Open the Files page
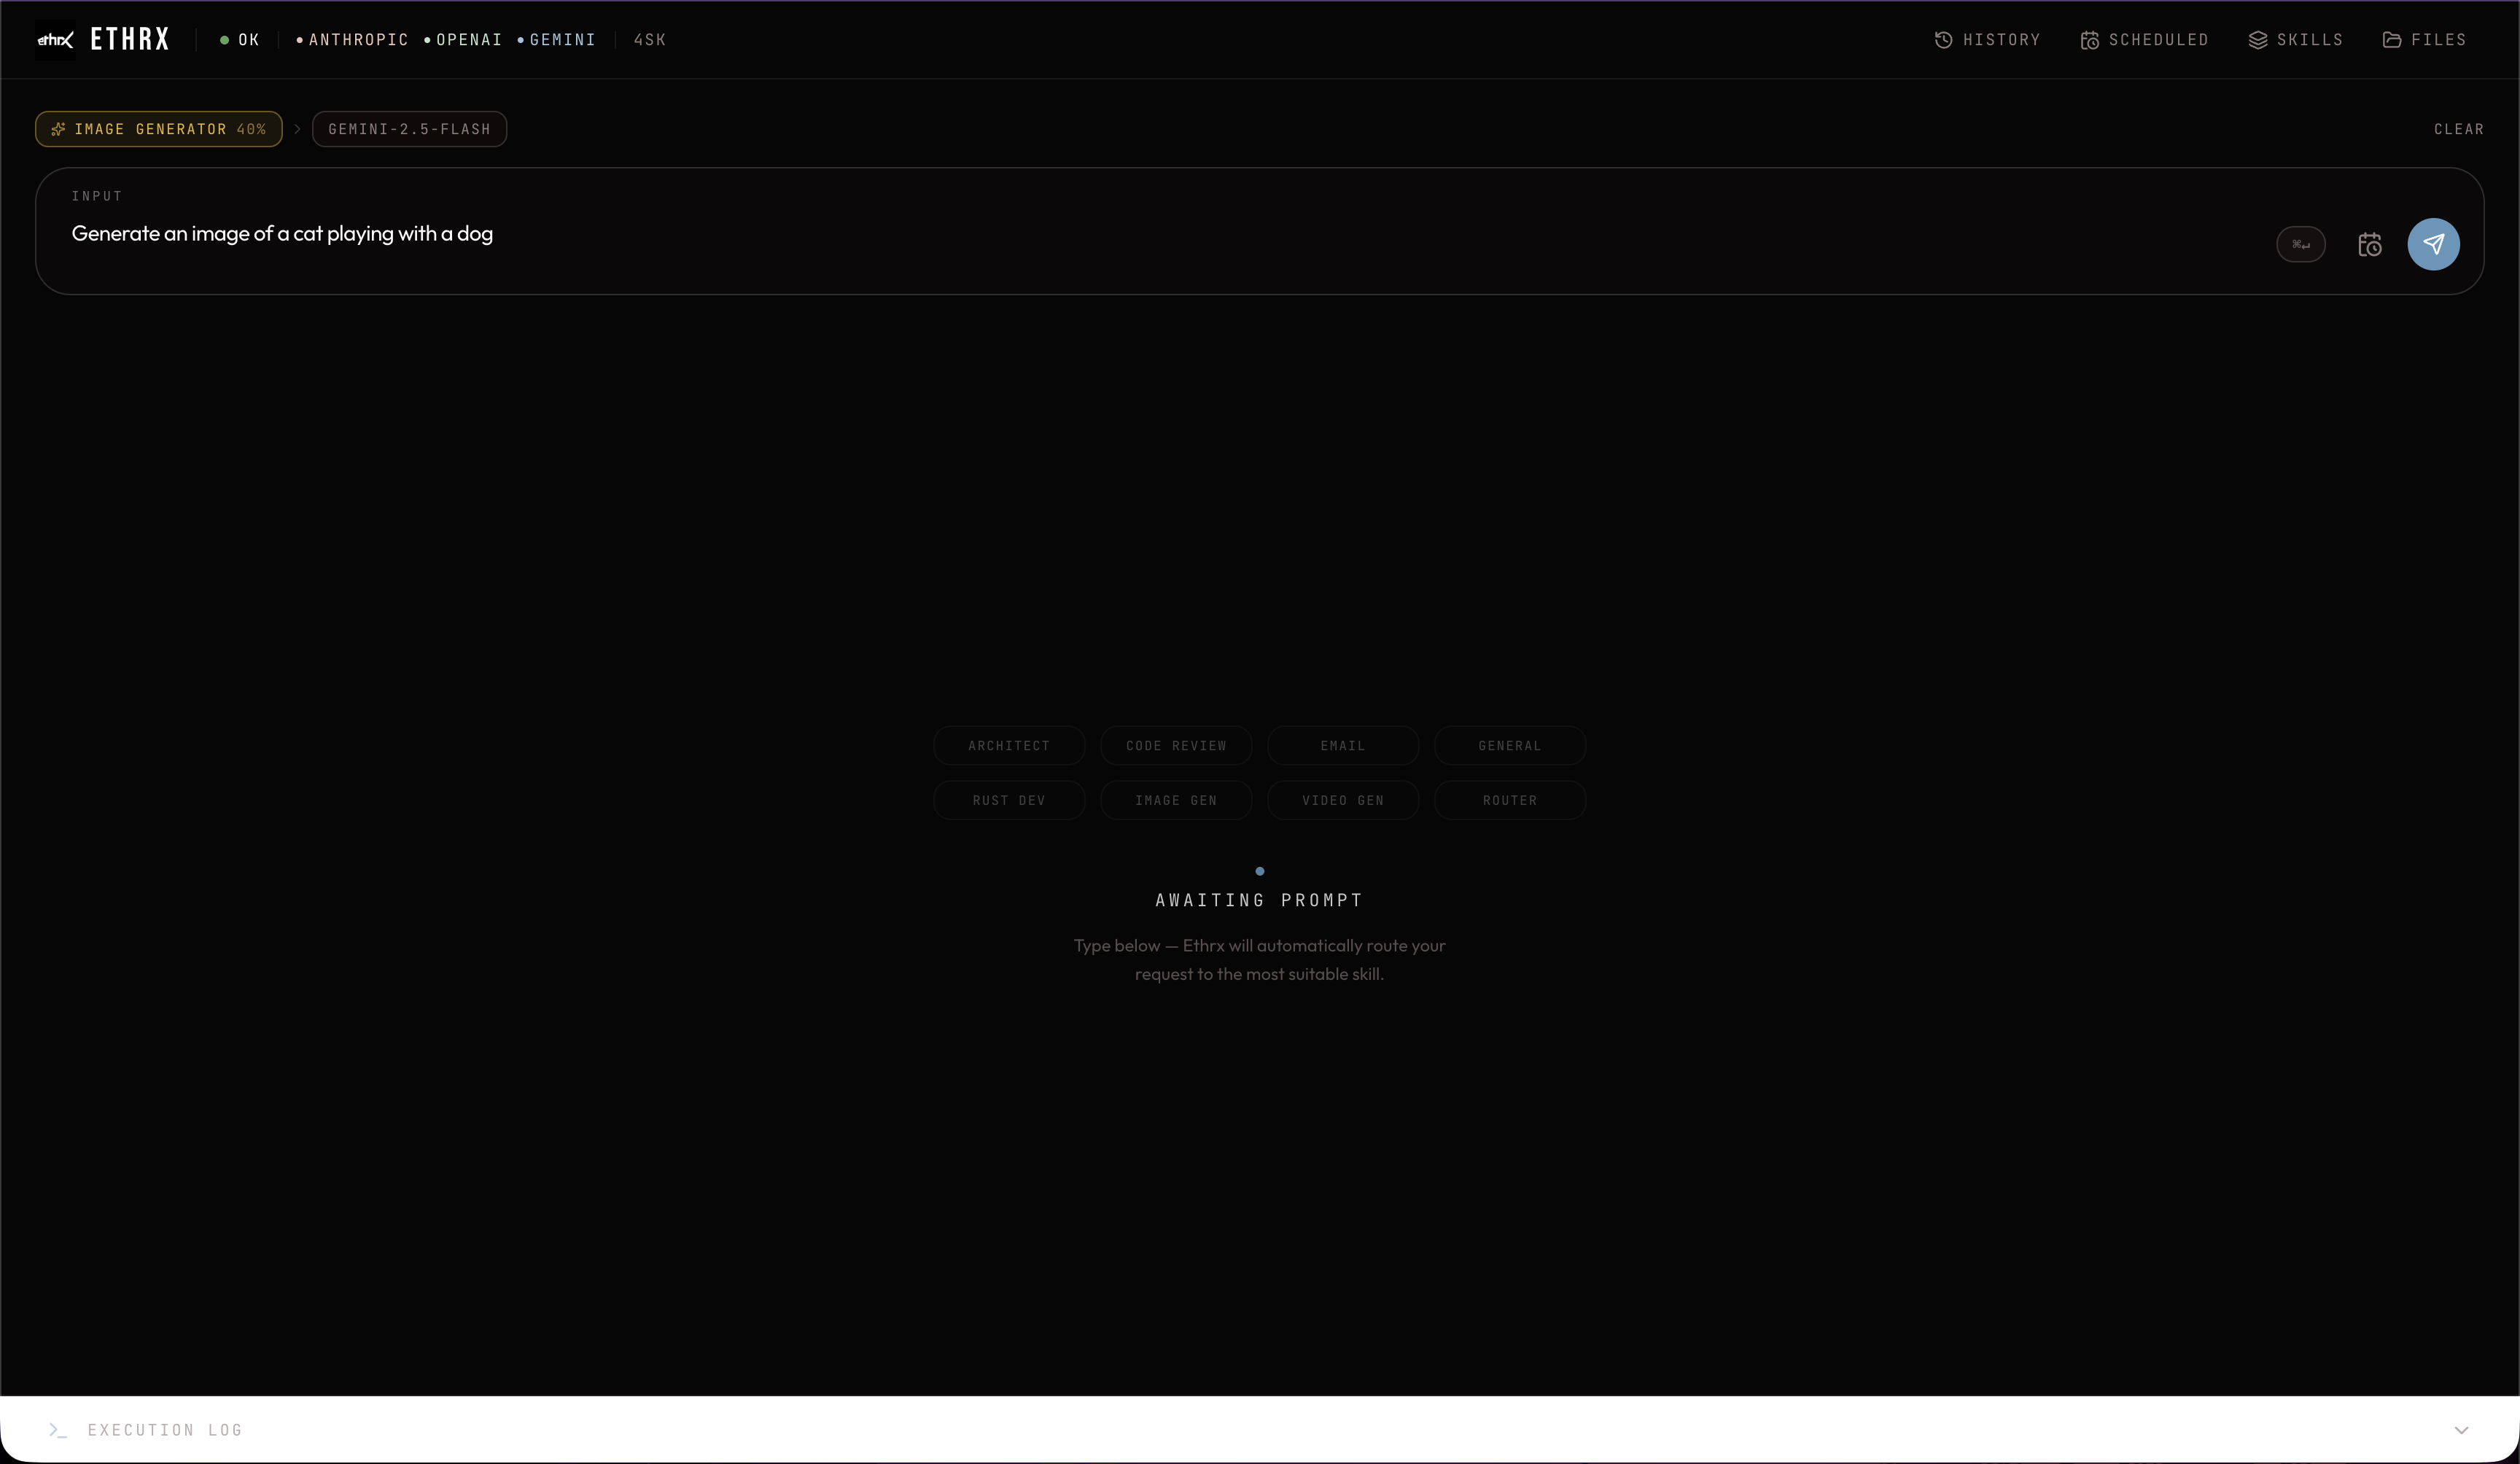This screenshot has height=1464, width=2520. click(2424, 40)
